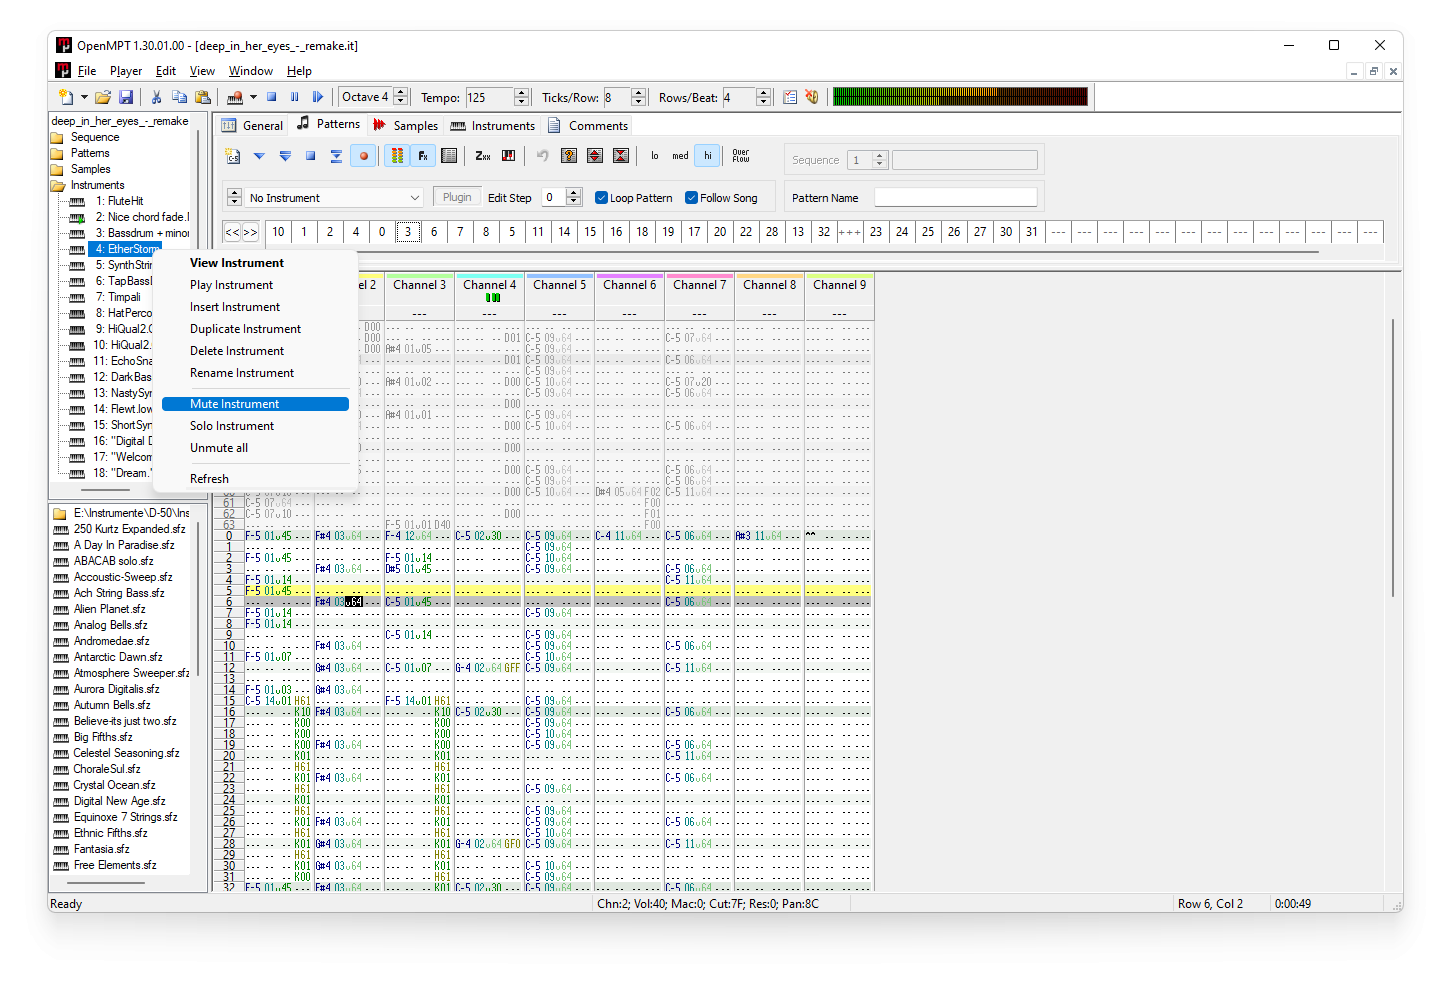Open the No Instrument dropdown

point(335,198)
